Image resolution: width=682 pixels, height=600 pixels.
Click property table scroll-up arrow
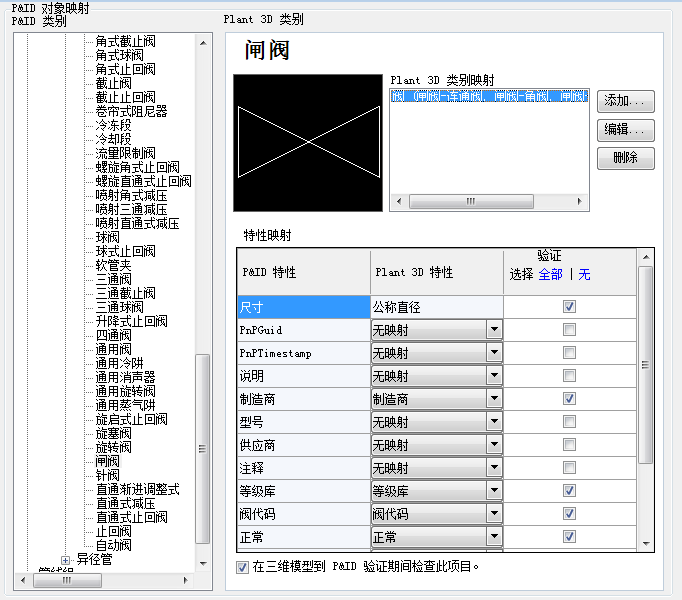[646, 257]
